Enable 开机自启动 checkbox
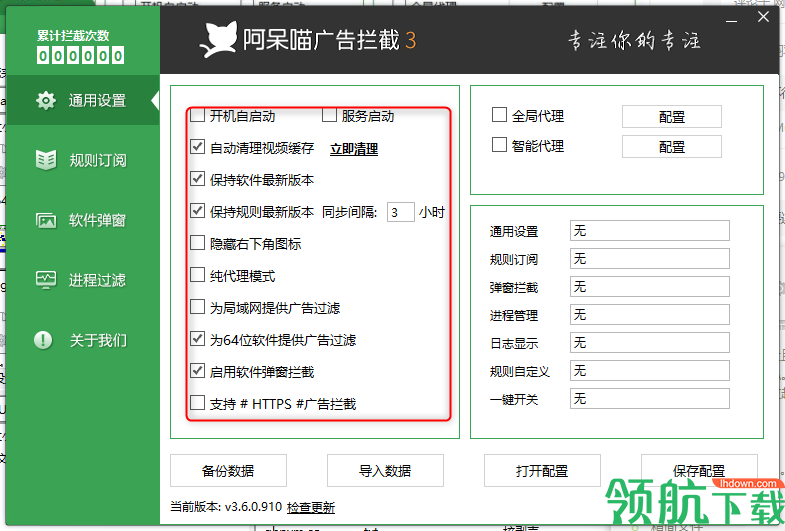The height and width of the screenshot is (531, 785). pyautogui.click(x=198, y=116)
